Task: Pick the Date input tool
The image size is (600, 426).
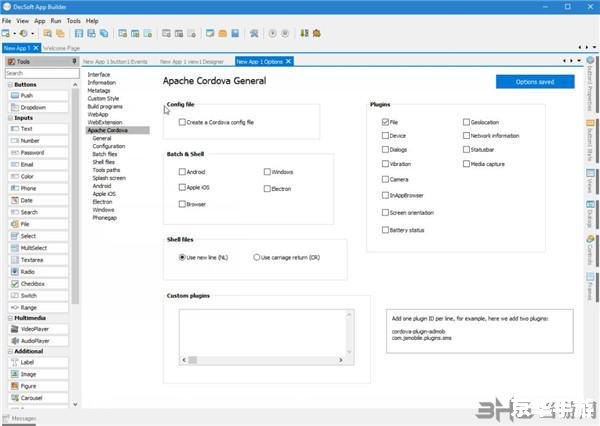Action: pos(38,200)
